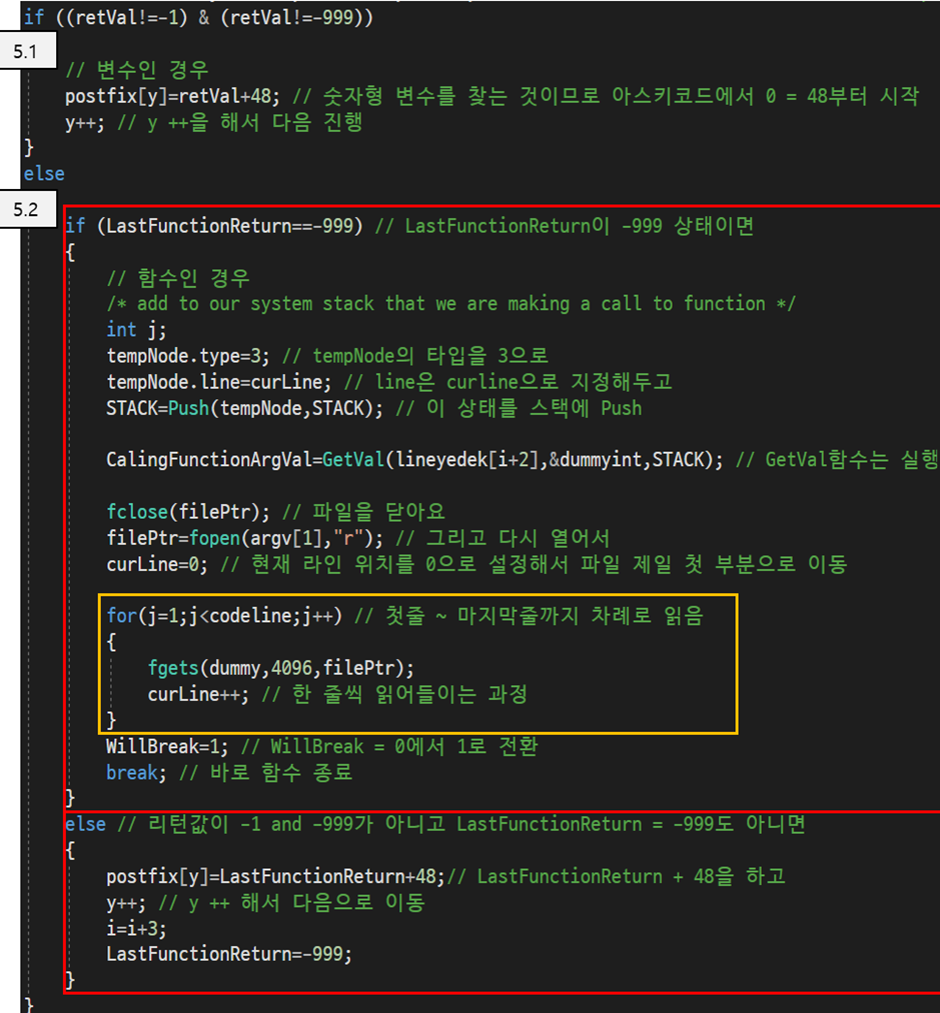The image size is (940, 1013).
Task: Click the comment '// 변수인 경우'
Action: pyautogui.click(x=136, y=70)
